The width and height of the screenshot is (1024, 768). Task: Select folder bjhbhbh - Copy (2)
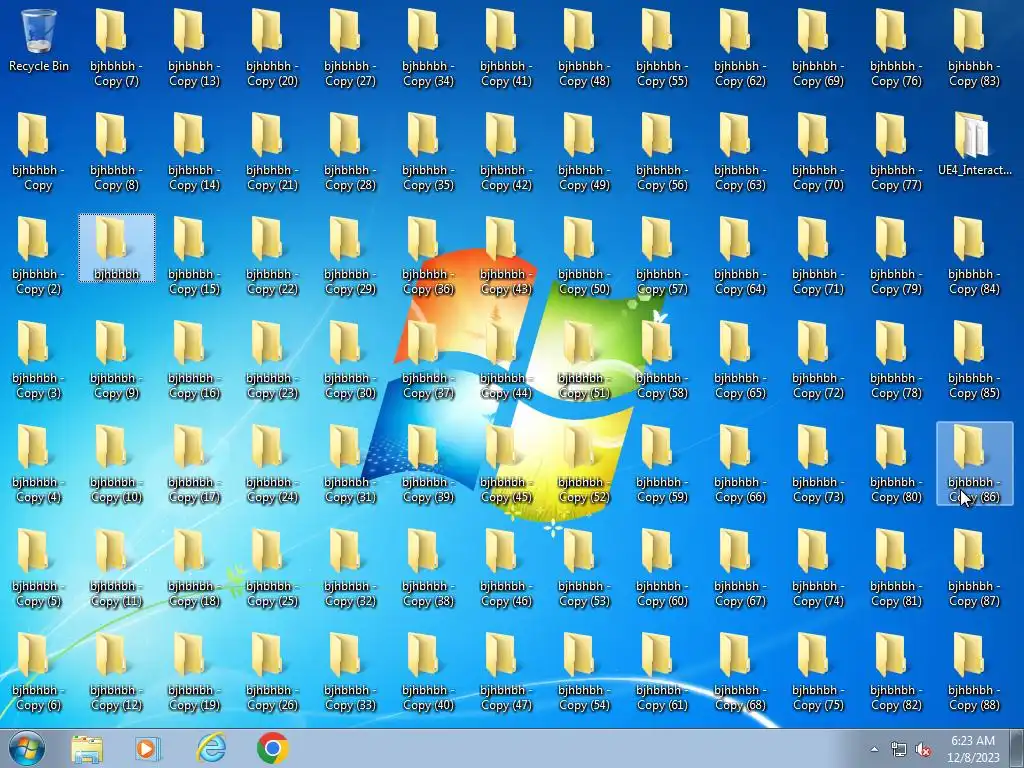[x=39, y=256]
